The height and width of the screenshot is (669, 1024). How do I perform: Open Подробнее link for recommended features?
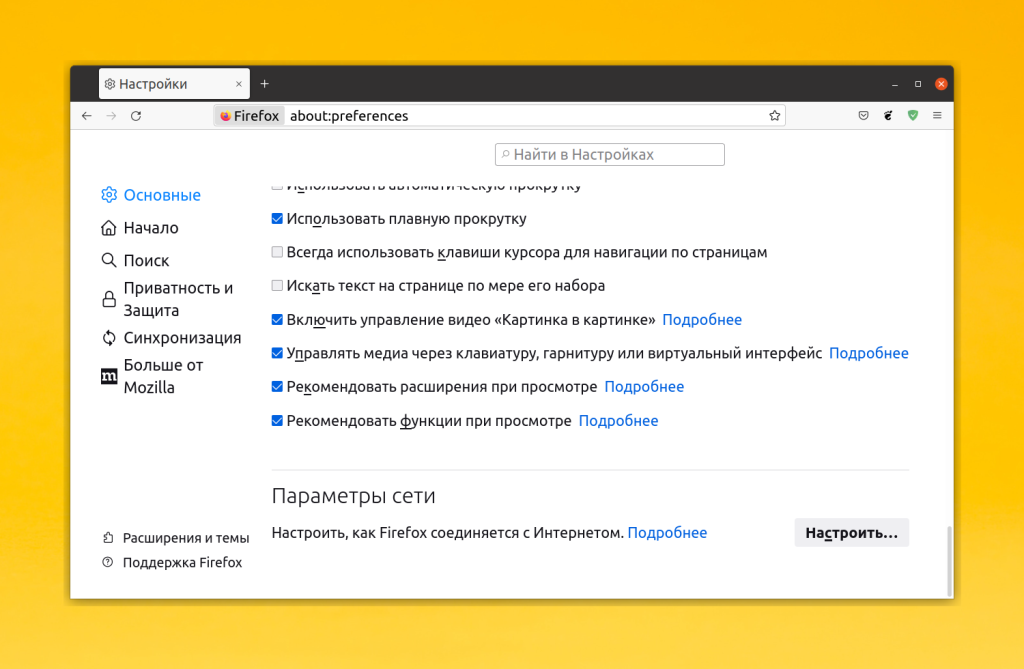pyautogui.click(x=618, y=421)
